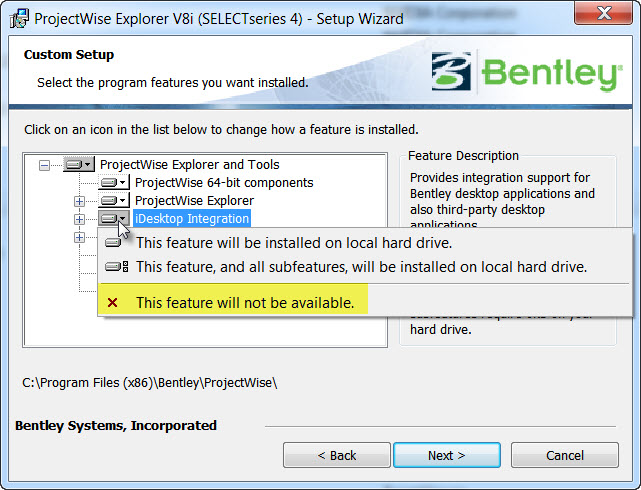Select the ProjectWise 64-bit components label
The width and height of the screenshot is (641, 490).
224,183
